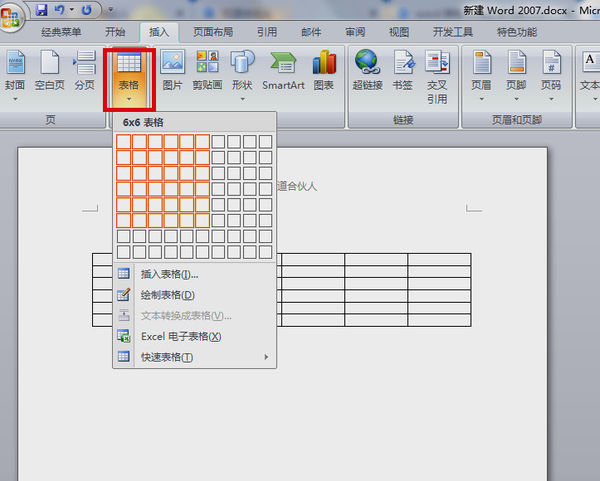Expand the Shapes (形状) dropdown
The image size is (600, 481).
tap(242, 72)
